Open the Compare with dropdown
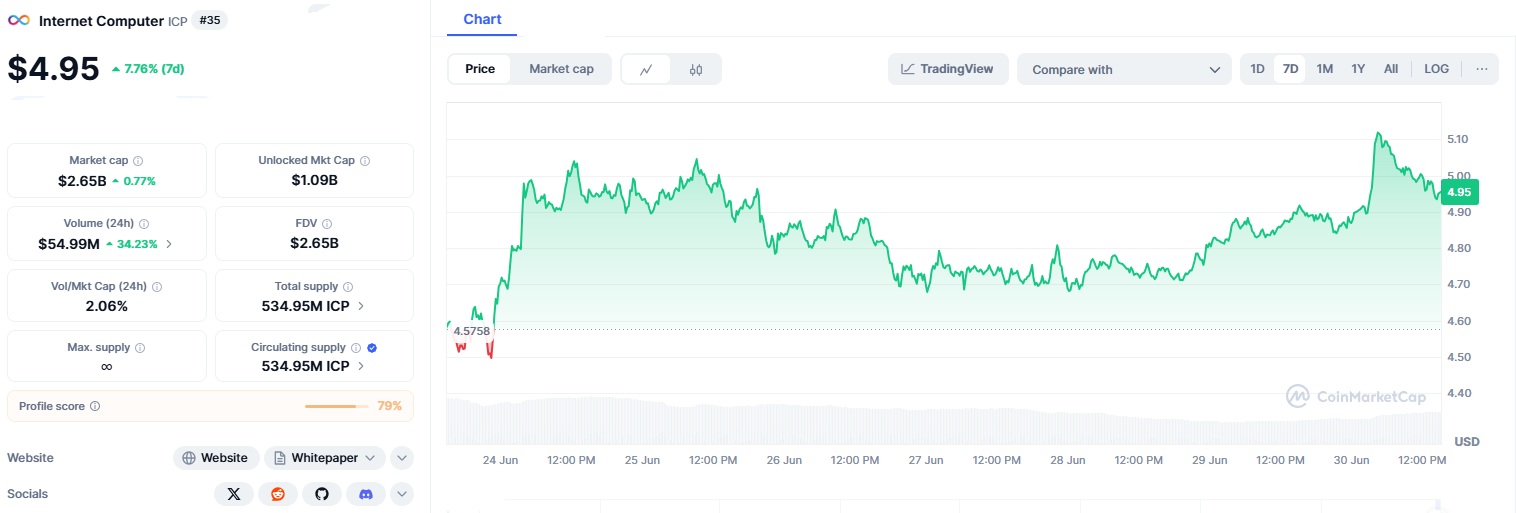 tap(1124, 69)
